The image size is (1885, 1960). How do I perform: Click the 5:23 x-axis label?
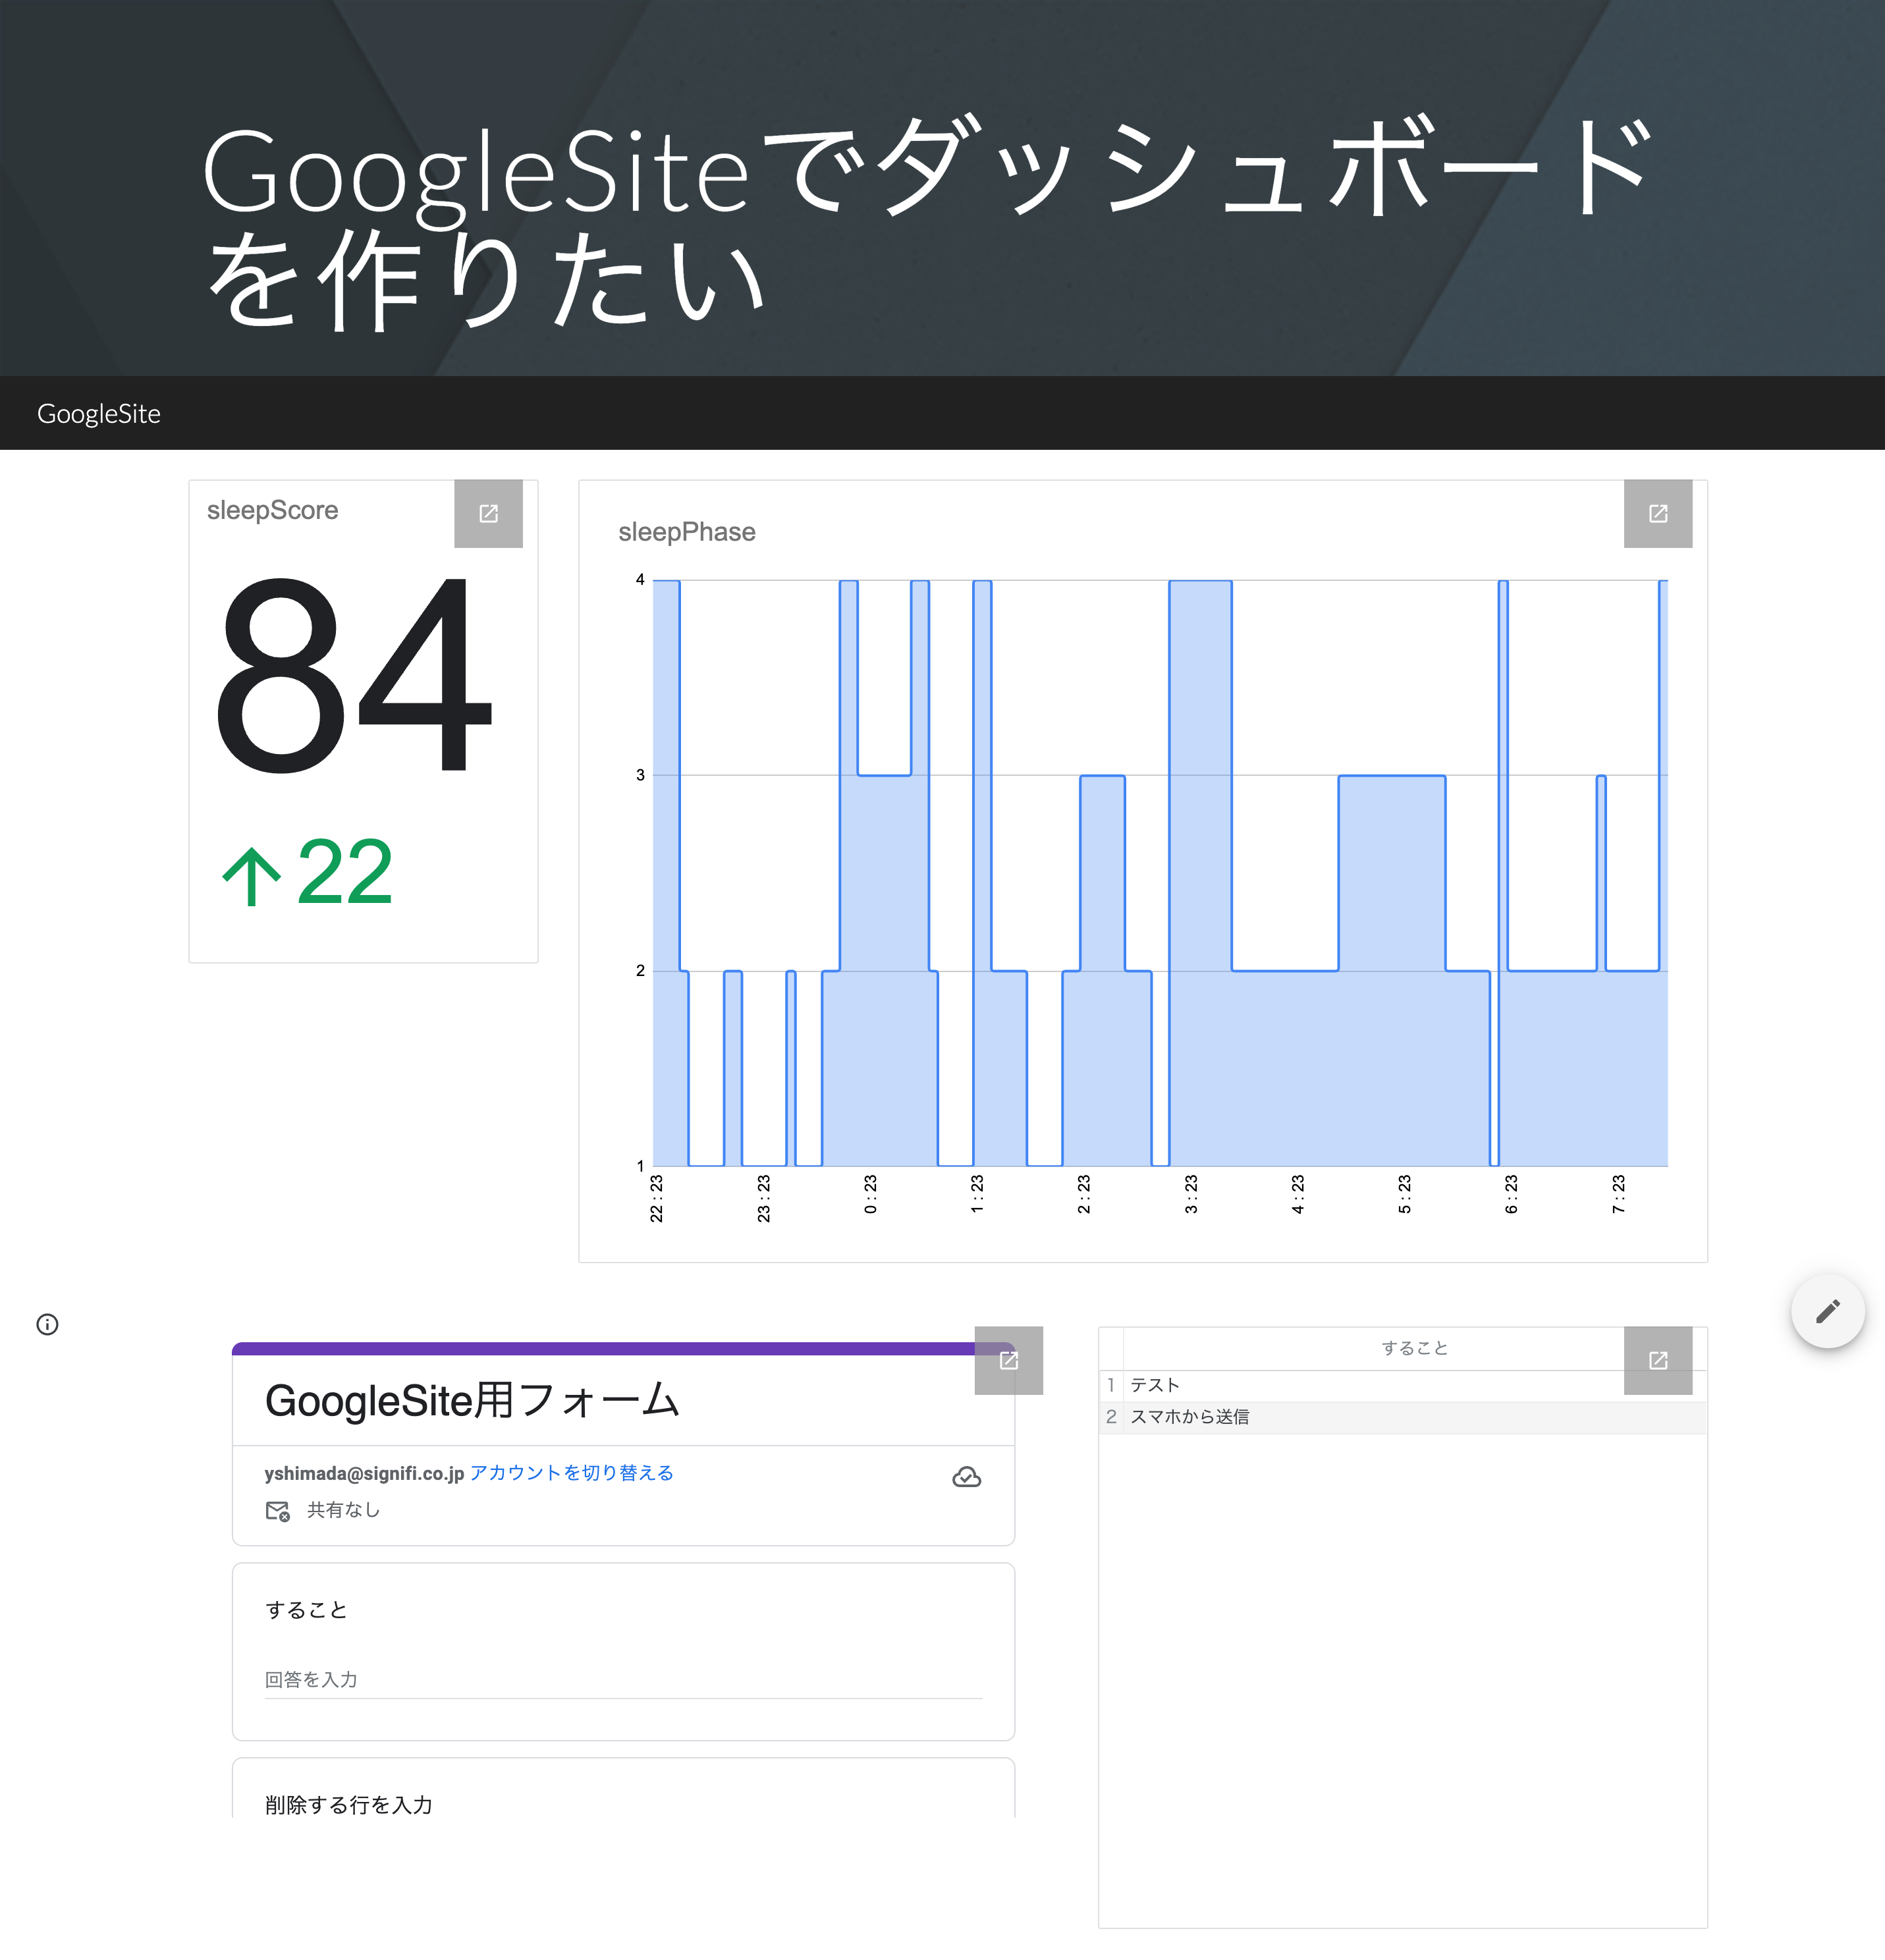pyautogui.click(x=1404, y=1195)
